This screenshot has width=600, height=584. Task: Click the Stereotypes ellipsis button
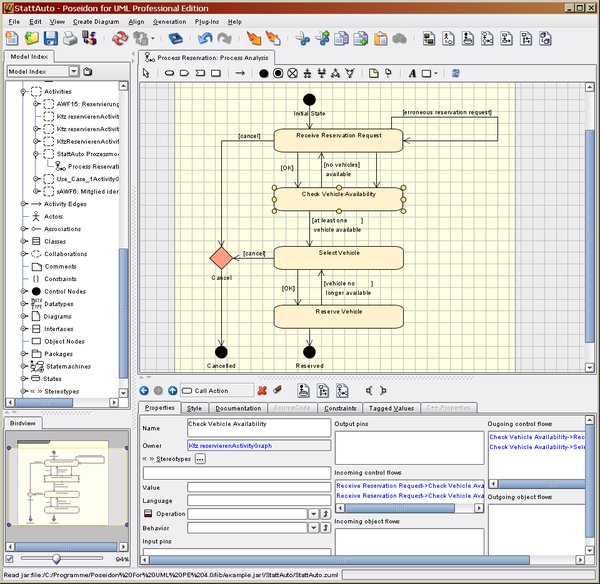pyautogui.click(x=200, y=458)
